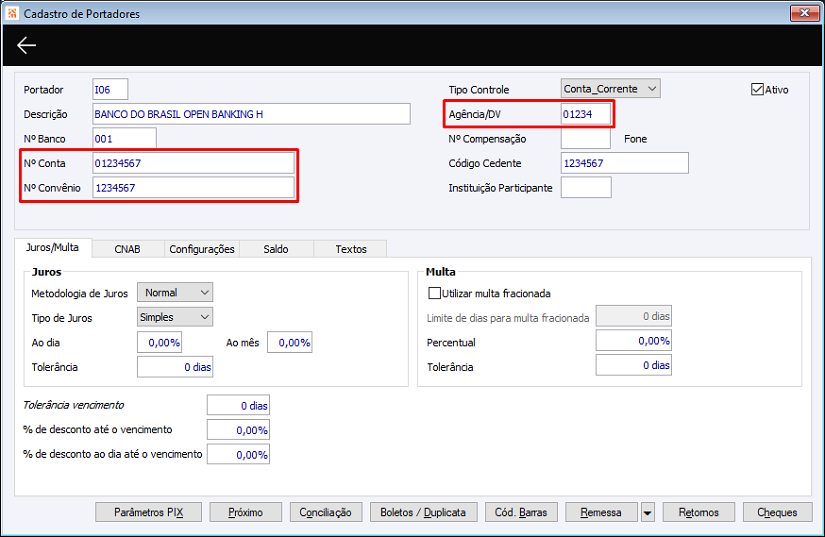
Task: Click the Juros Ao dia percentage field
Action: pyautogui.click(x=159, y=342)
